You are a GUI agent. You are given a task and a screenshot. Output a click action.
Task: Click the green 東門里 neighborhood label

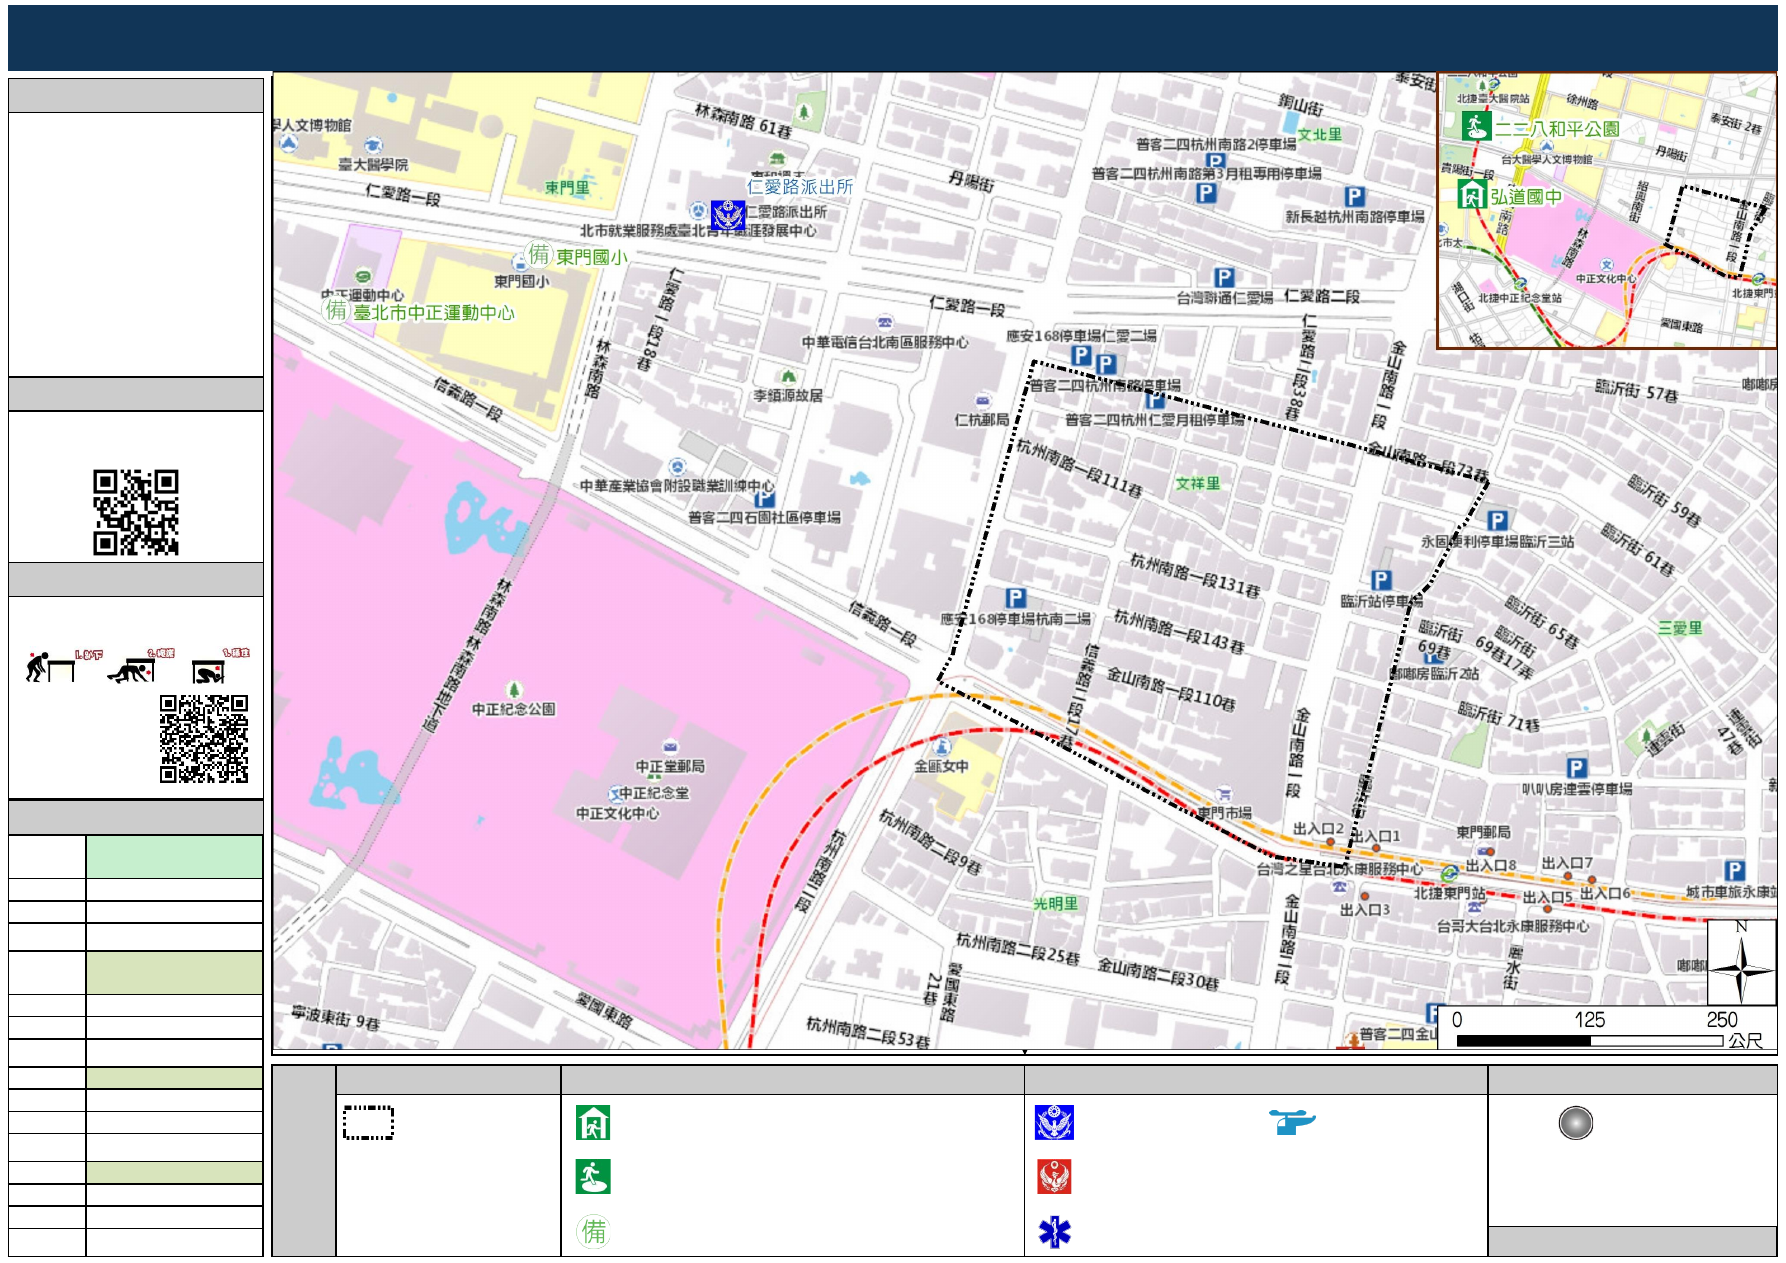pyautogui.click(x=568, y=188)
